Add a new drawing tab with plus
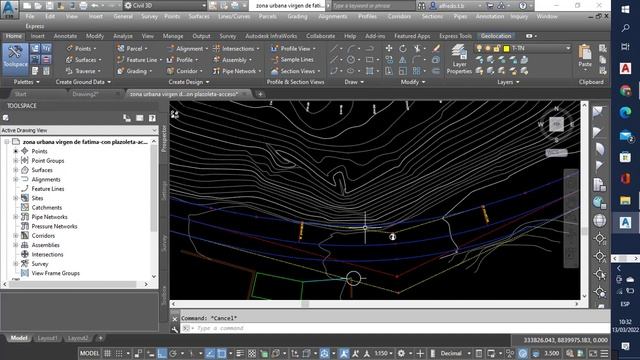The width and height of the screenshot is (640, 360). click(260, 94)
